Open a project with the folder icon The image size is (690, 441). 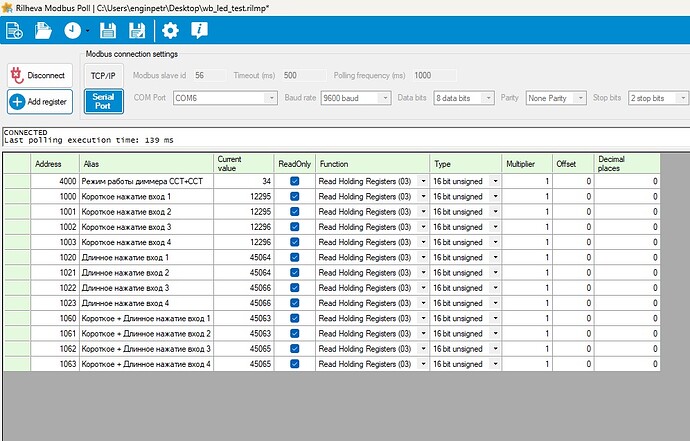click(43, 31)
